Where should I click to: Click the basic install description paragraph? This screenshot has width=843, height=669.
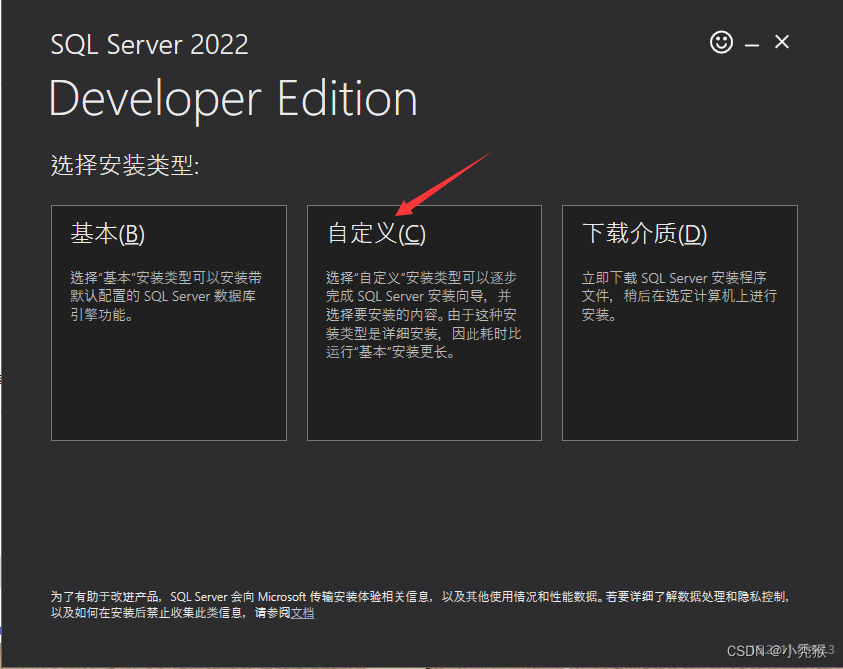coord(166,296)
